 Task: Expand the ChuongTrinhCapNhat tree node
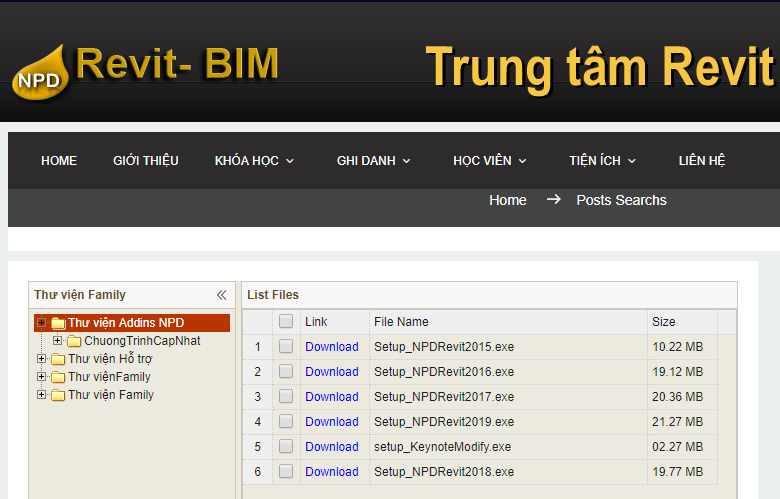[x=58, y=340]
